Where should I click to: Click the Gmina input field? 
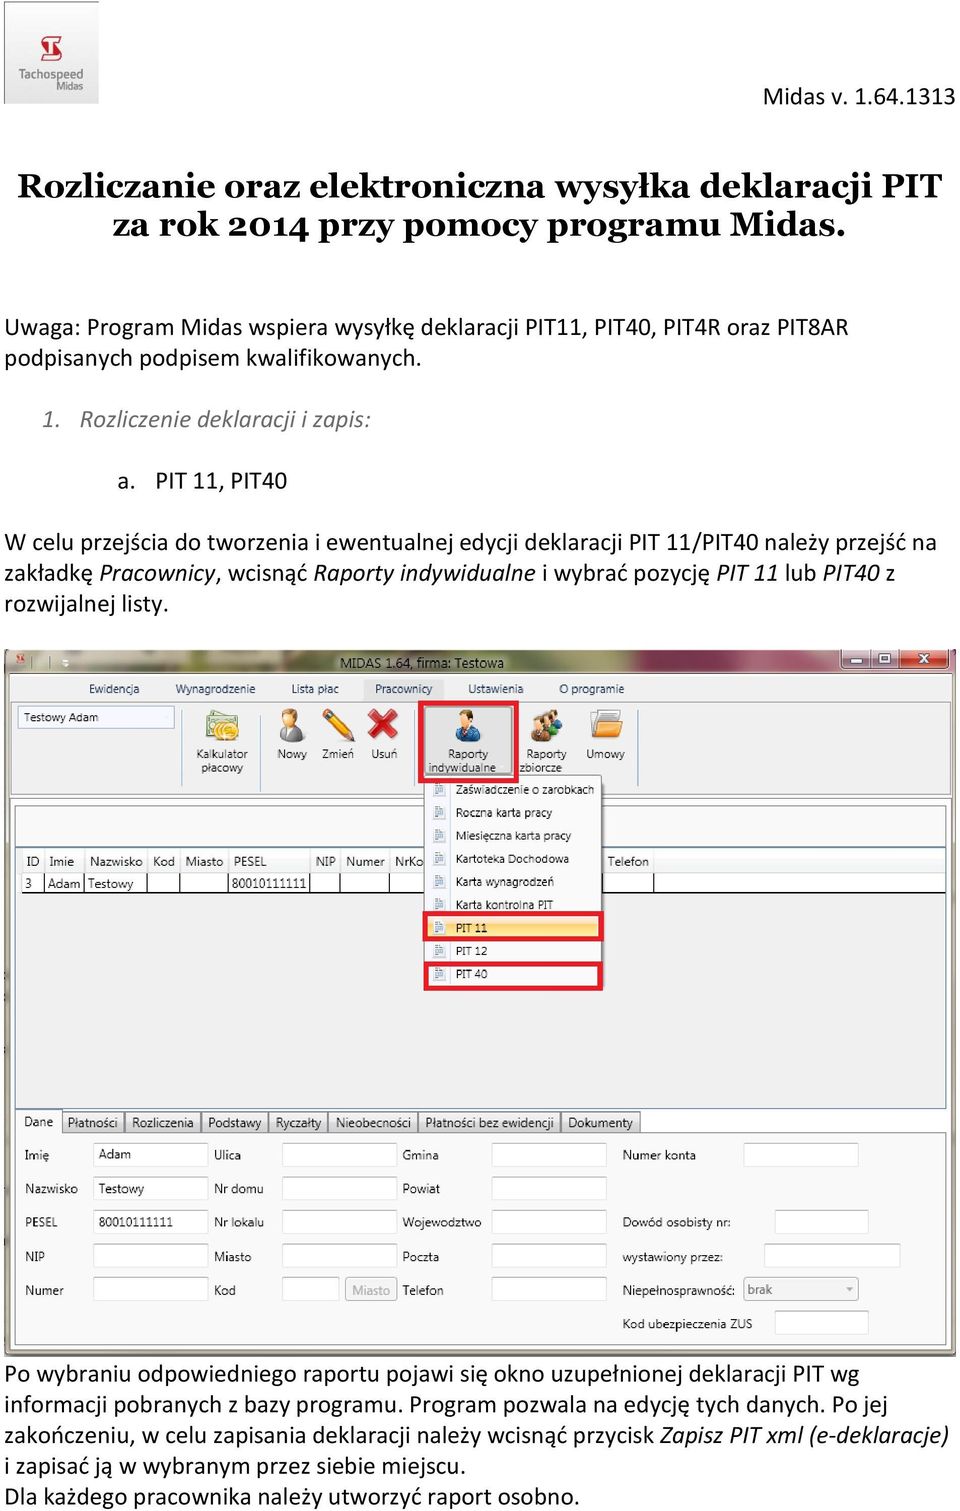(549, 1155)
